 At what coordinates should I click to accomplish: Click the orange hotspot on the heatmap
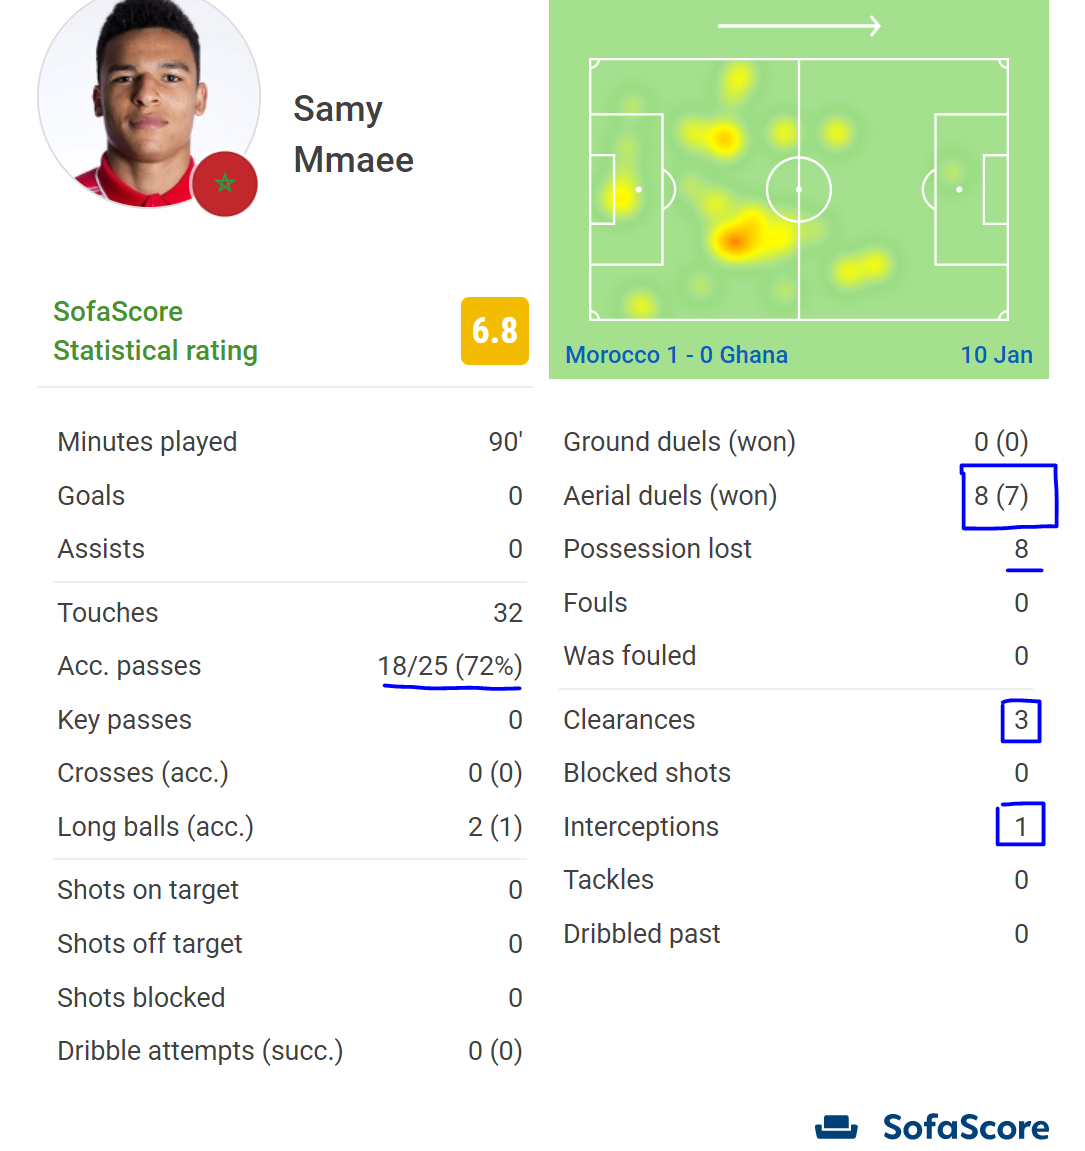[736, 238]
